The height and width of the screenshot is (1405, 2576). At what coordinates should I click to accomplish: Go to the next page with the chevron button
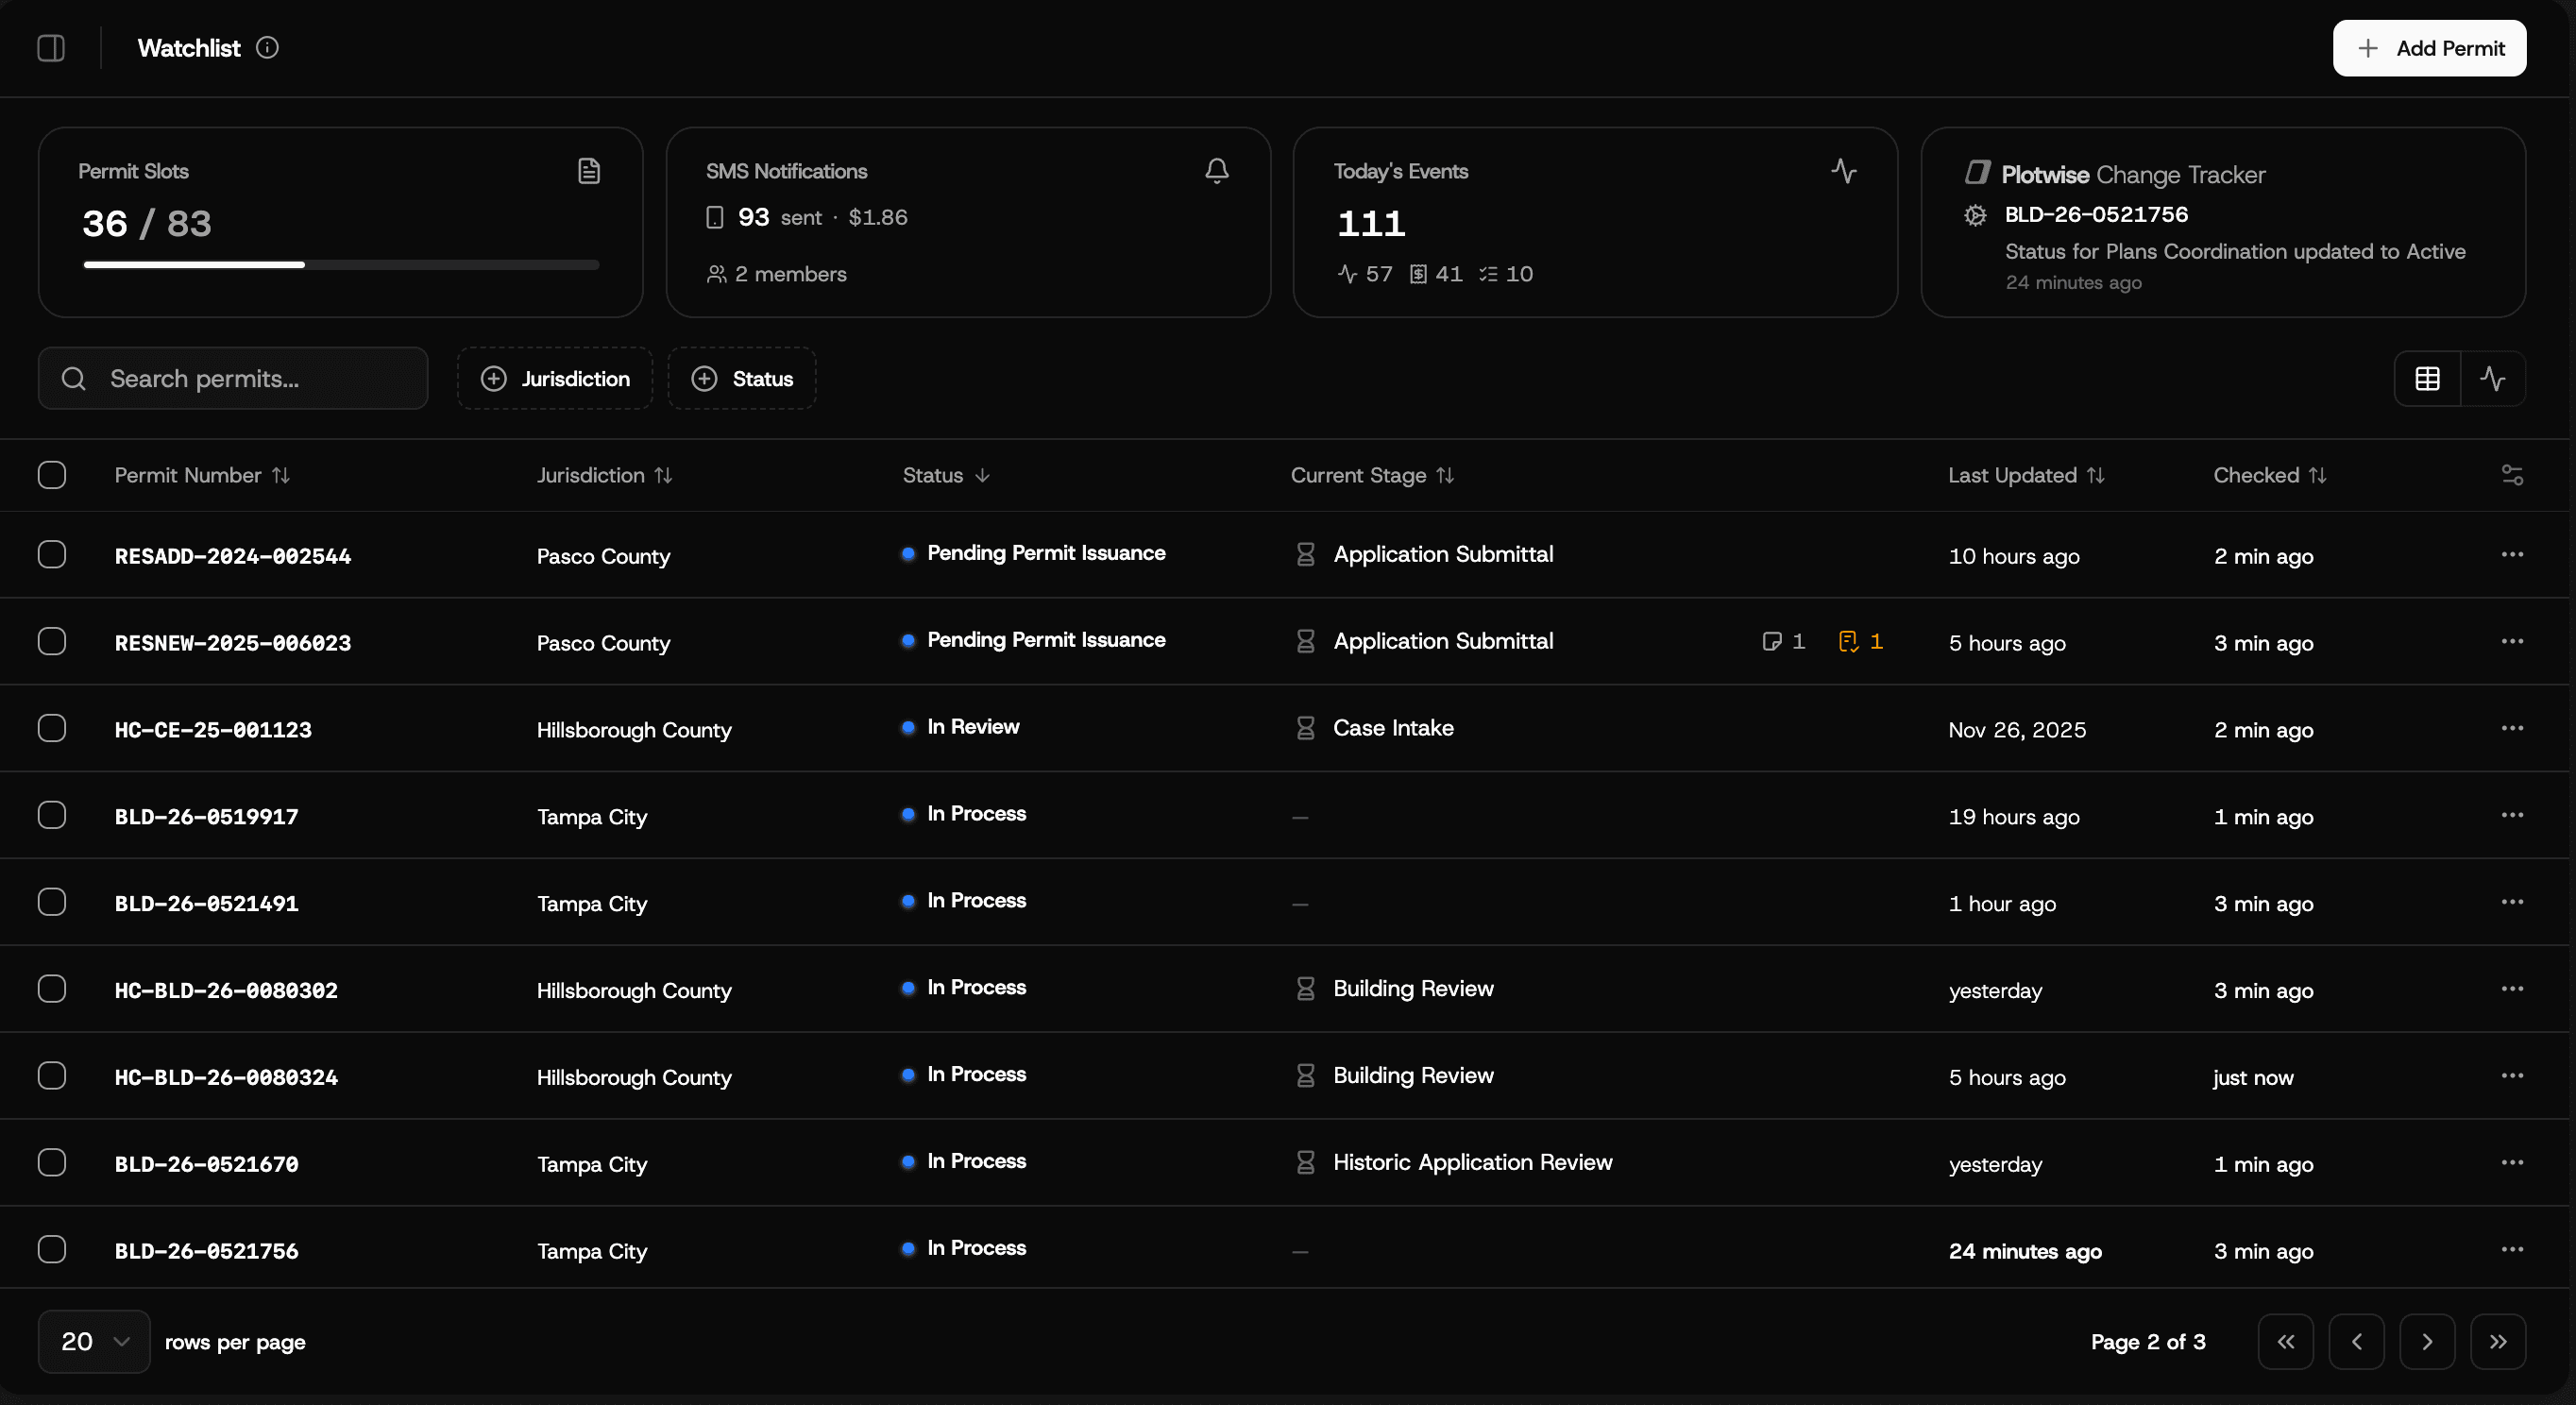pyautogui.click(x=2427, y=1341)
